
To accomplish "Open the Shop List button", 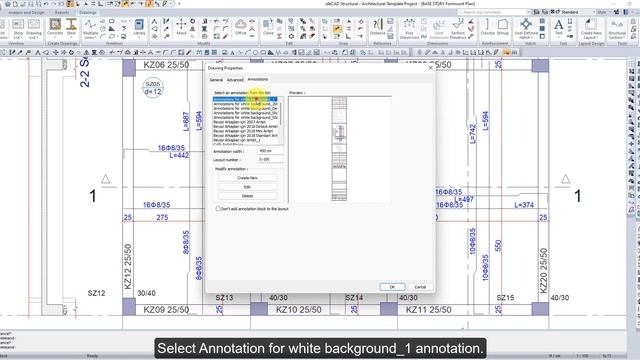I will pyautogui.click(x=18, y=29).
